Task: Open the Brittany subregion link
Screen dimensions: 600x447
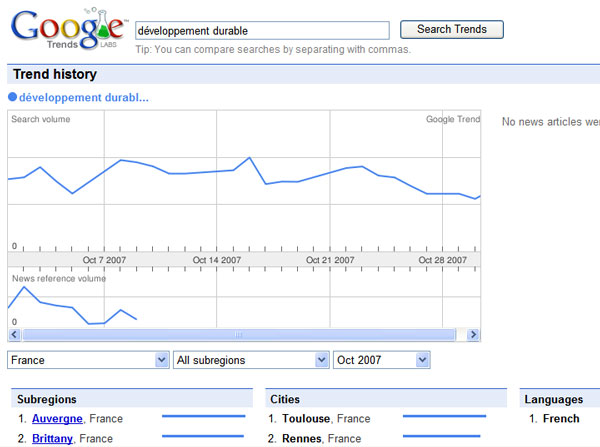Action: (52, 438)
